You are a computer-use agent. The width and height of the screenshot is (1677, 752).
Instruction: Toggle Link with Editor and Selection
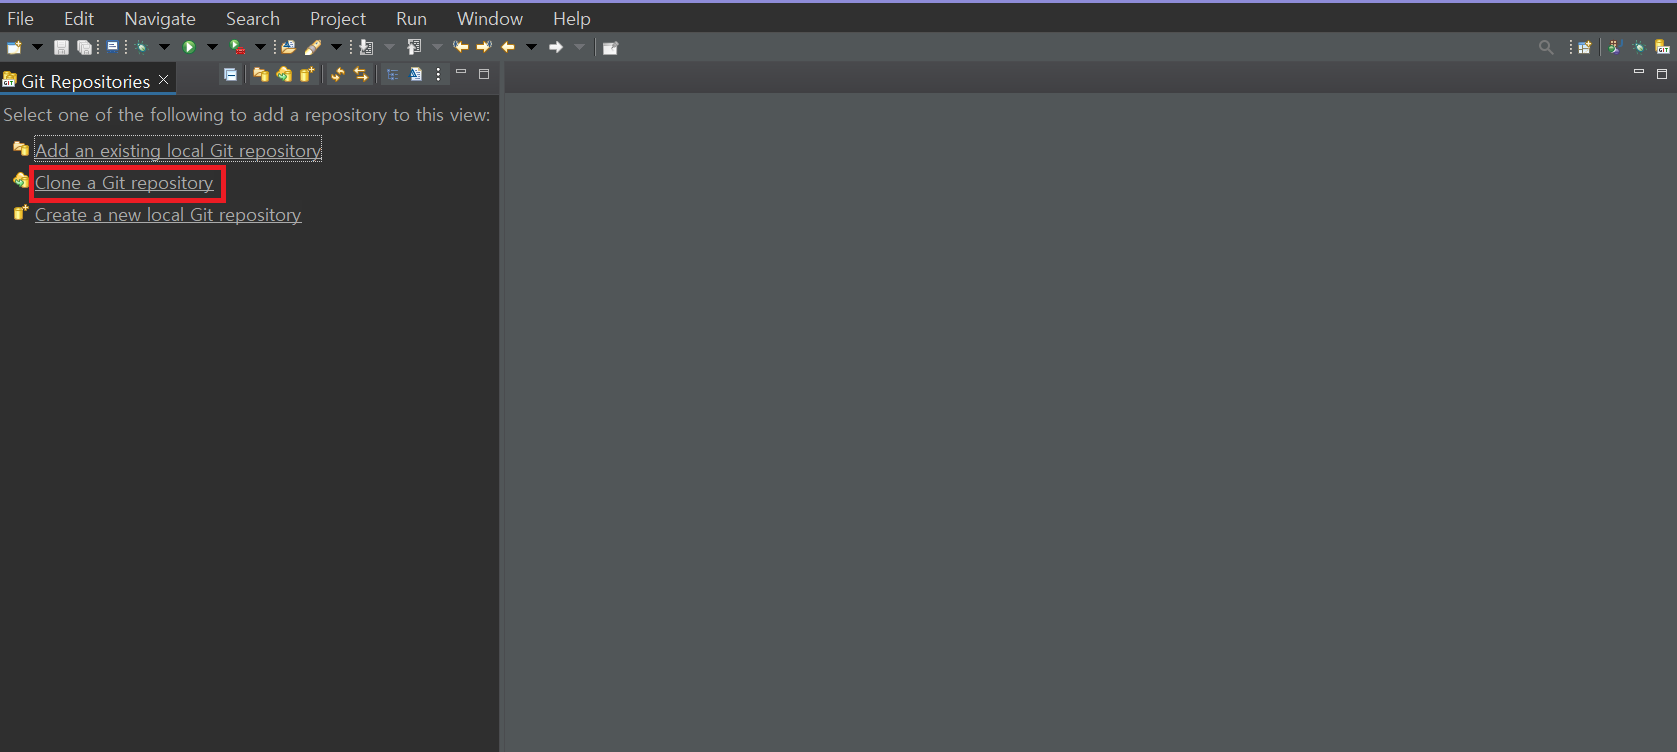point(361,74)
